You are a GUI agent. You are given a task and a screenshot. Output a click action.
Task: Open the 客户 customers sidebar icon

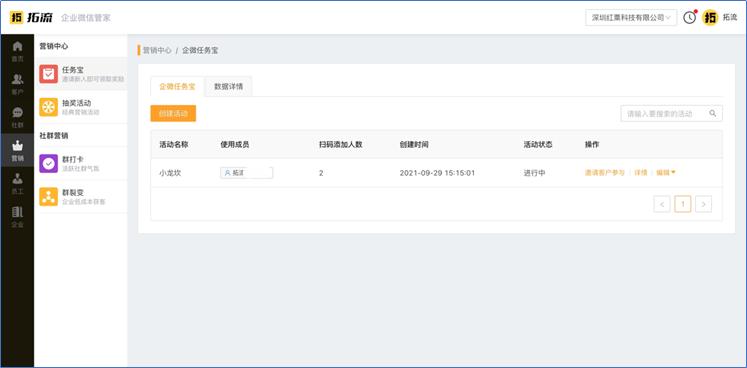pos(17,84)
